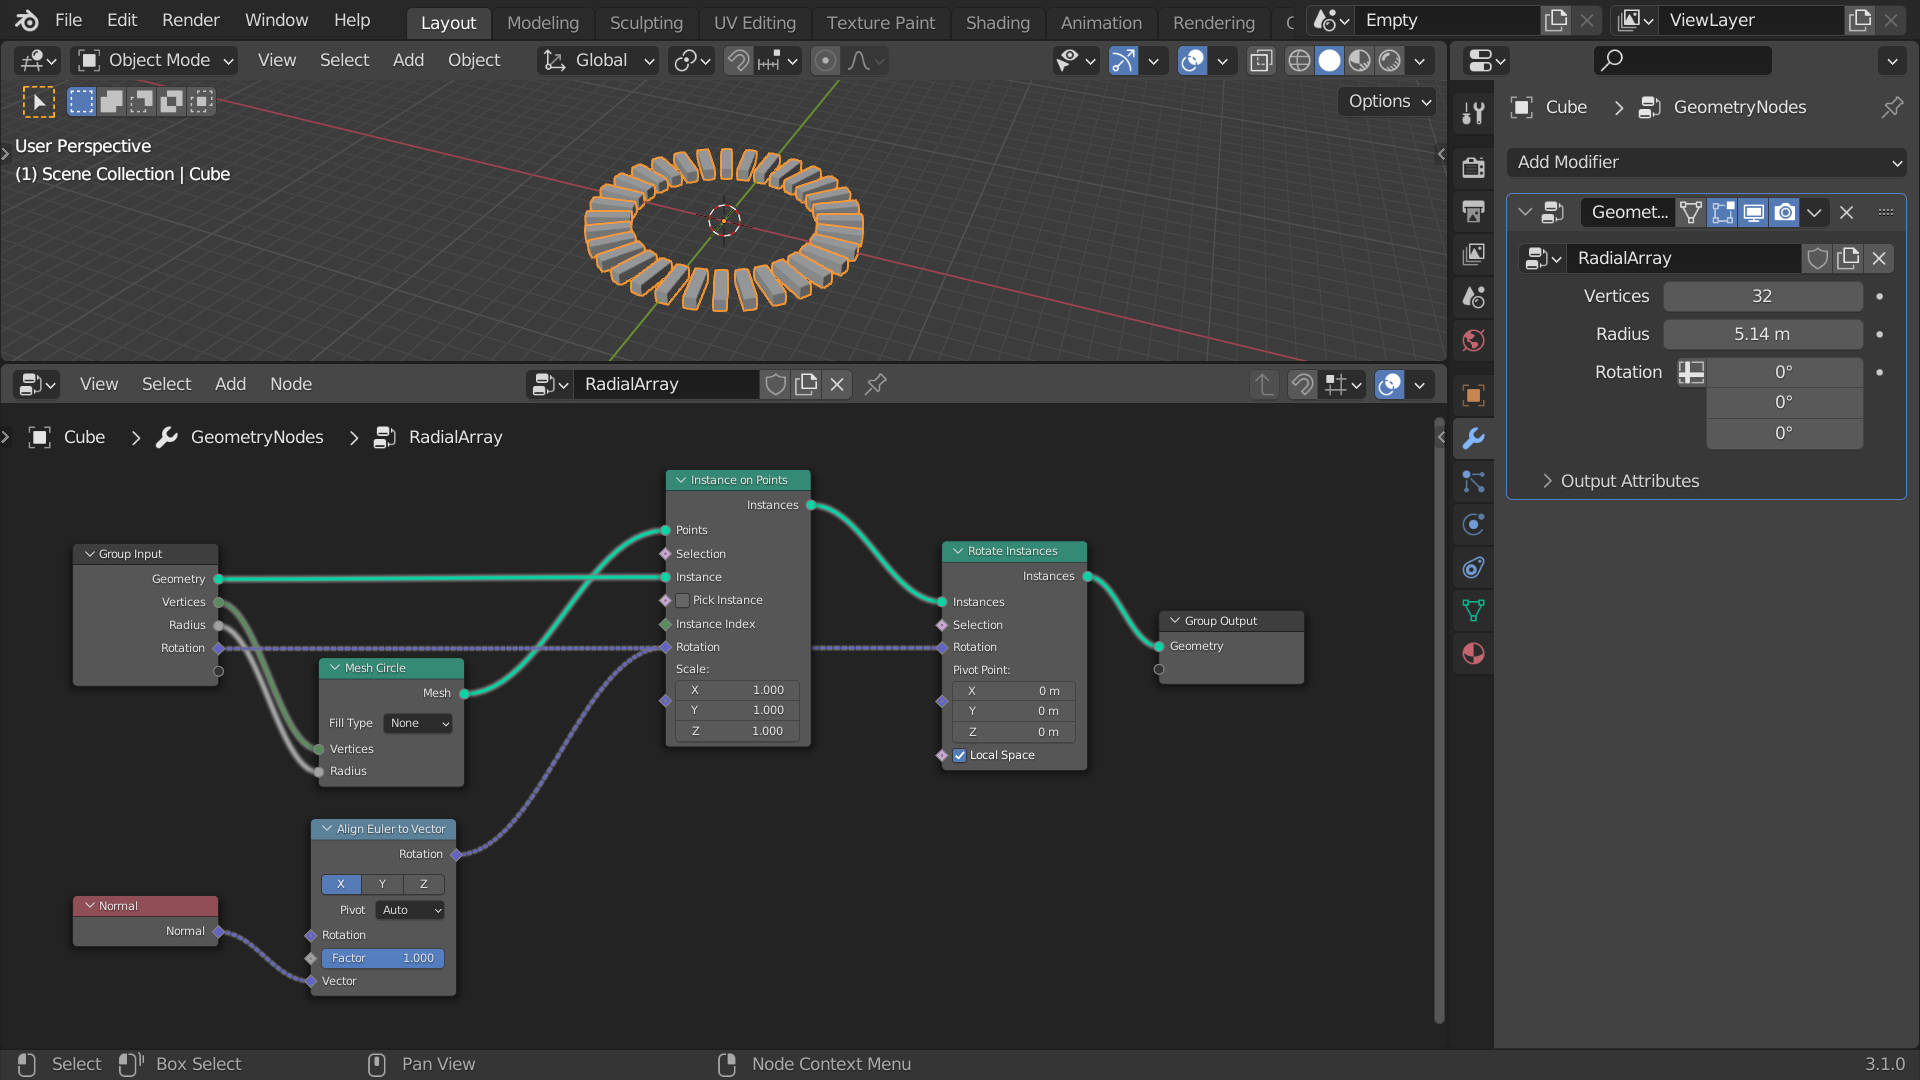Click the Radius 5.14 m field
The image size is (1920, 1080).
[x=1762, y=334]
